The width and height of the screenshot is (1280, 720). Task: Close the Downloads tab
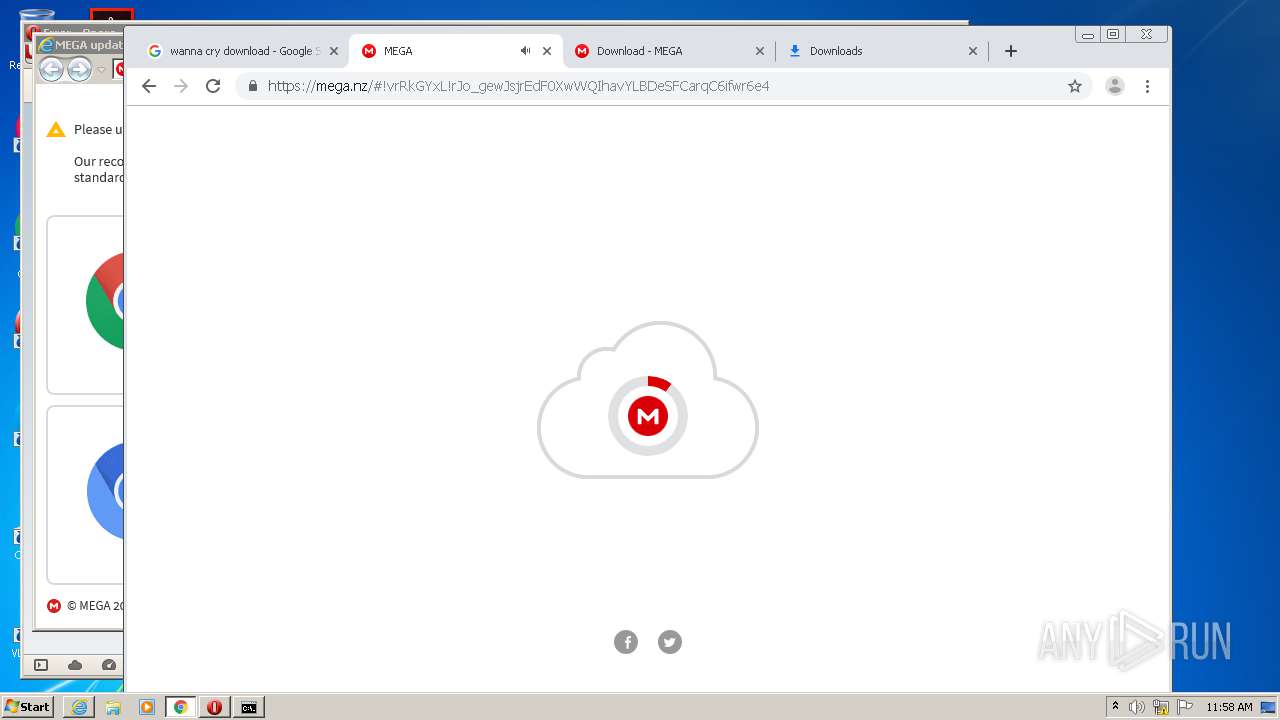point(973,51)
